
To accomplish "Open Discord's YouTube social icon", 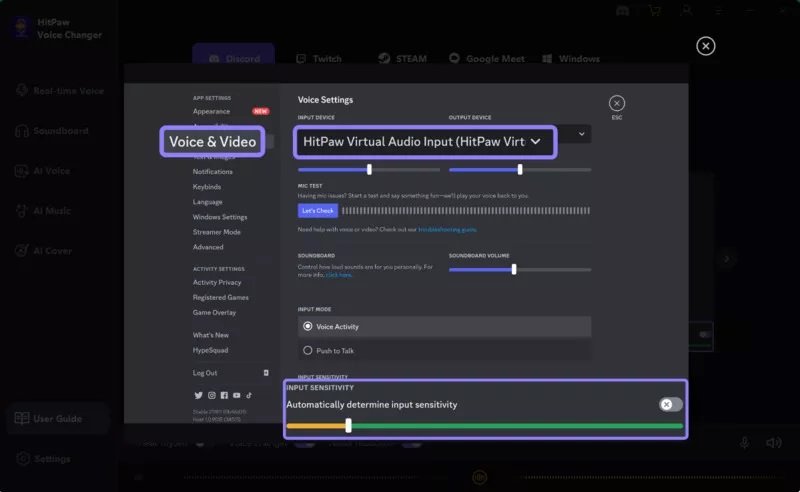I will pos(237,395).
